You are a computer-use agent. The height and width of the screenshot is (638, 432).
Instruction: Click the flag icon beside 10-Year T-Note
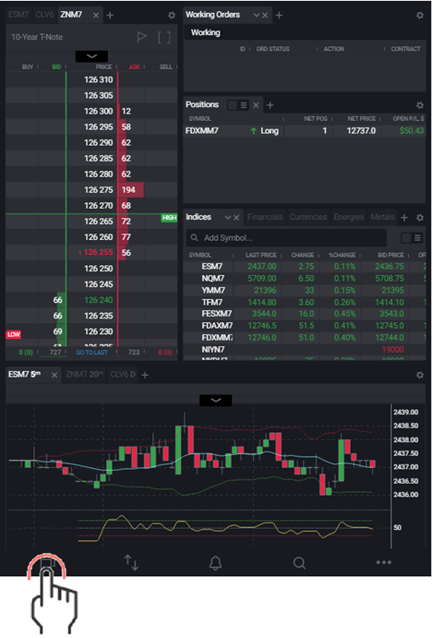coord(142,37)
